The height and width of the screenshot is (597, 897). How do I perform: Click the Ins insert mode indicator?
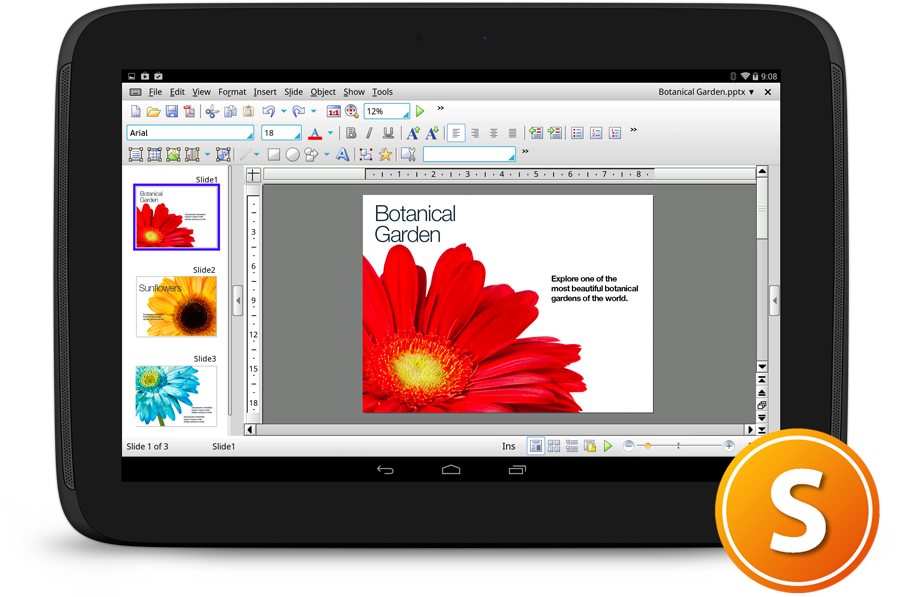(509, 447)
